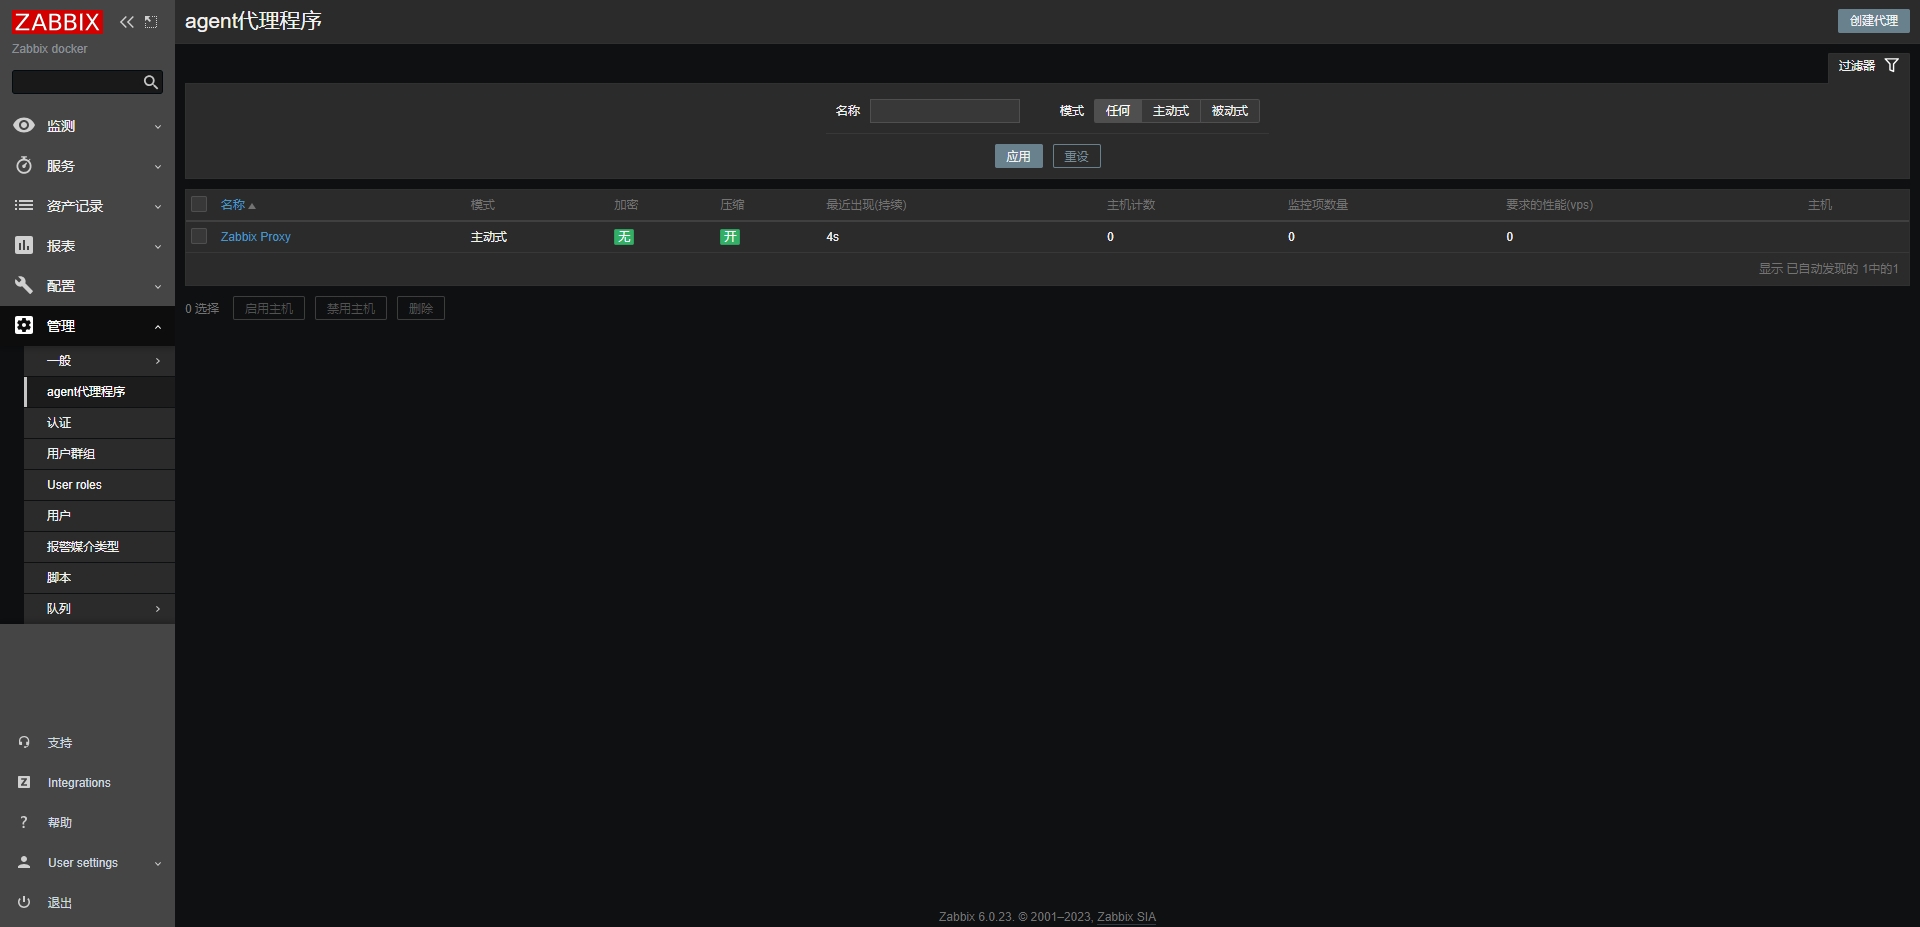Click the sidebar kiosk-mode icon
The image size is (1920, 927).
click(151, 22)
